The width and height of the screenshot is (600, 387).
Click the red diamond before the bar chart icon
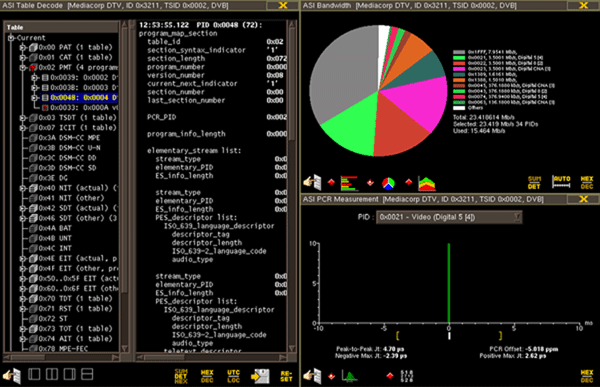[331, 183]
